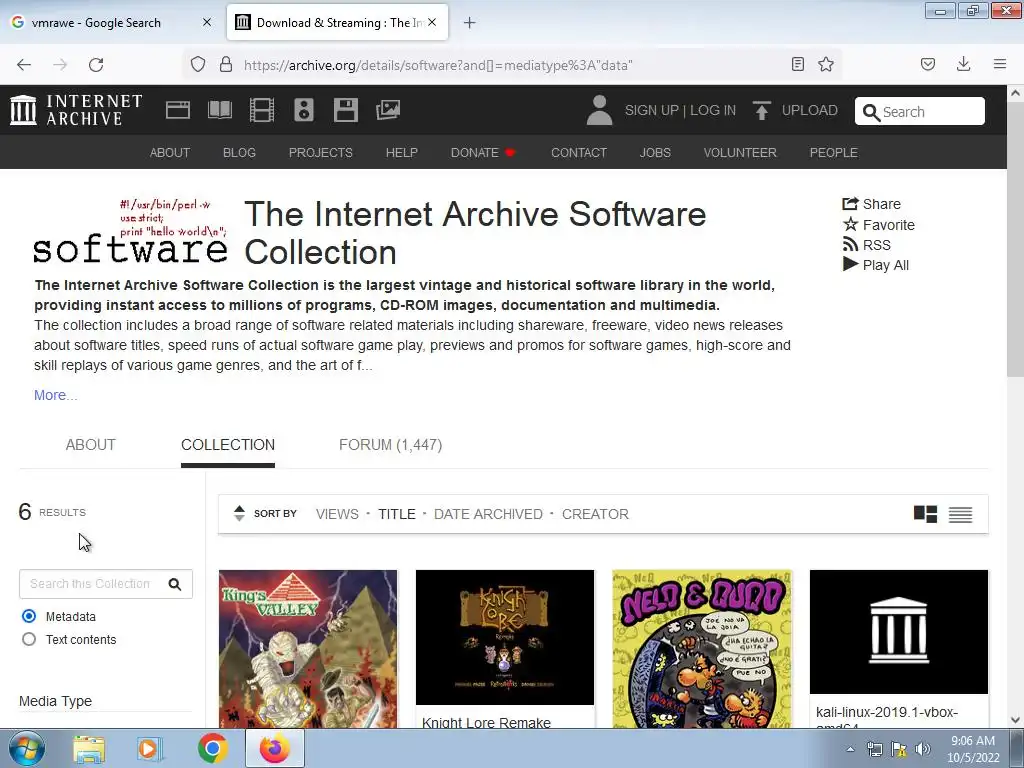The height and width of the screenshot is (768, 1024).
Task: Open the Software floppy disk icon
Action: coord(345,110)
